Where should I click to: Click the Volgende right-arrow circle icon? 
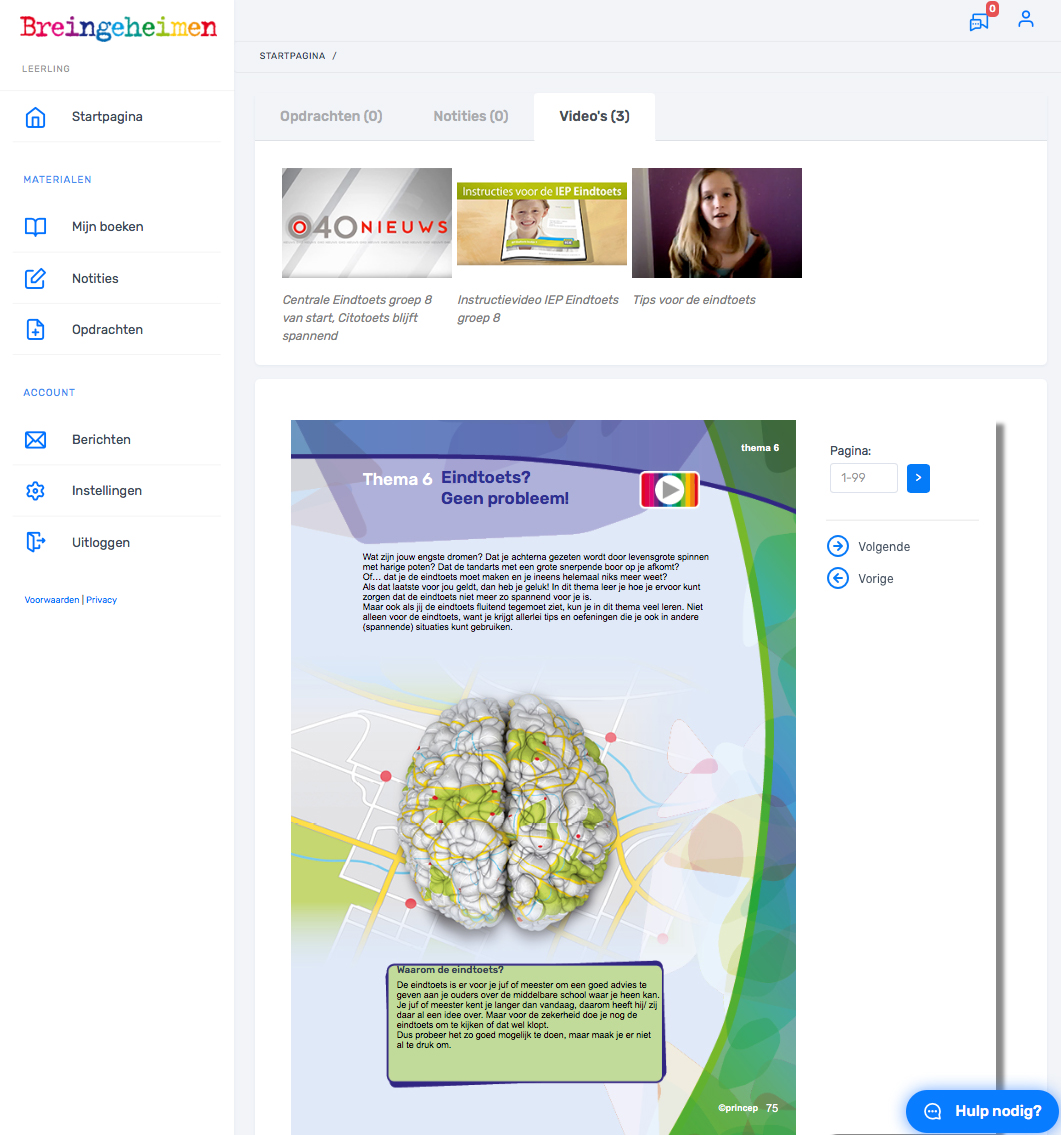coord(838,546)
